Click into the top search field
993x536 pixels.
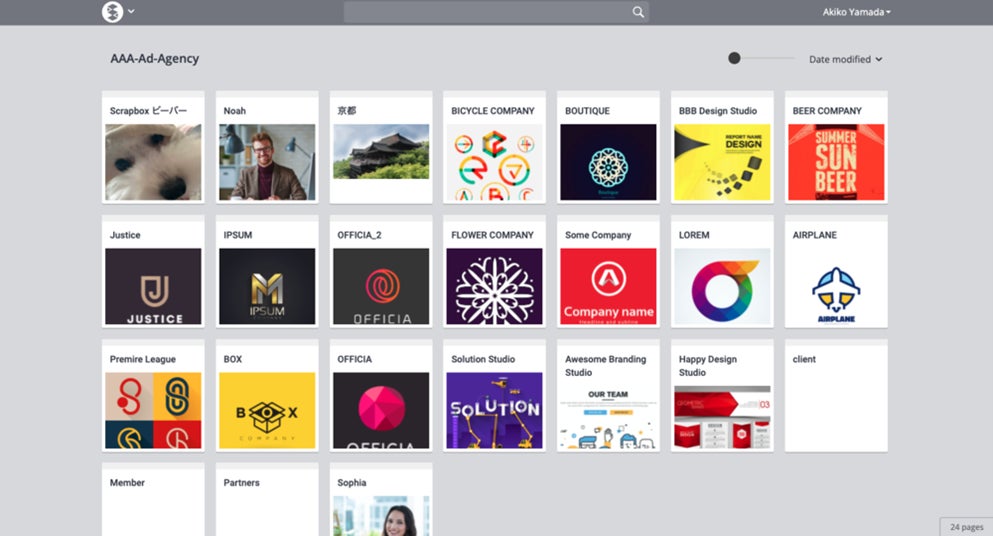[x=496, y=12]
